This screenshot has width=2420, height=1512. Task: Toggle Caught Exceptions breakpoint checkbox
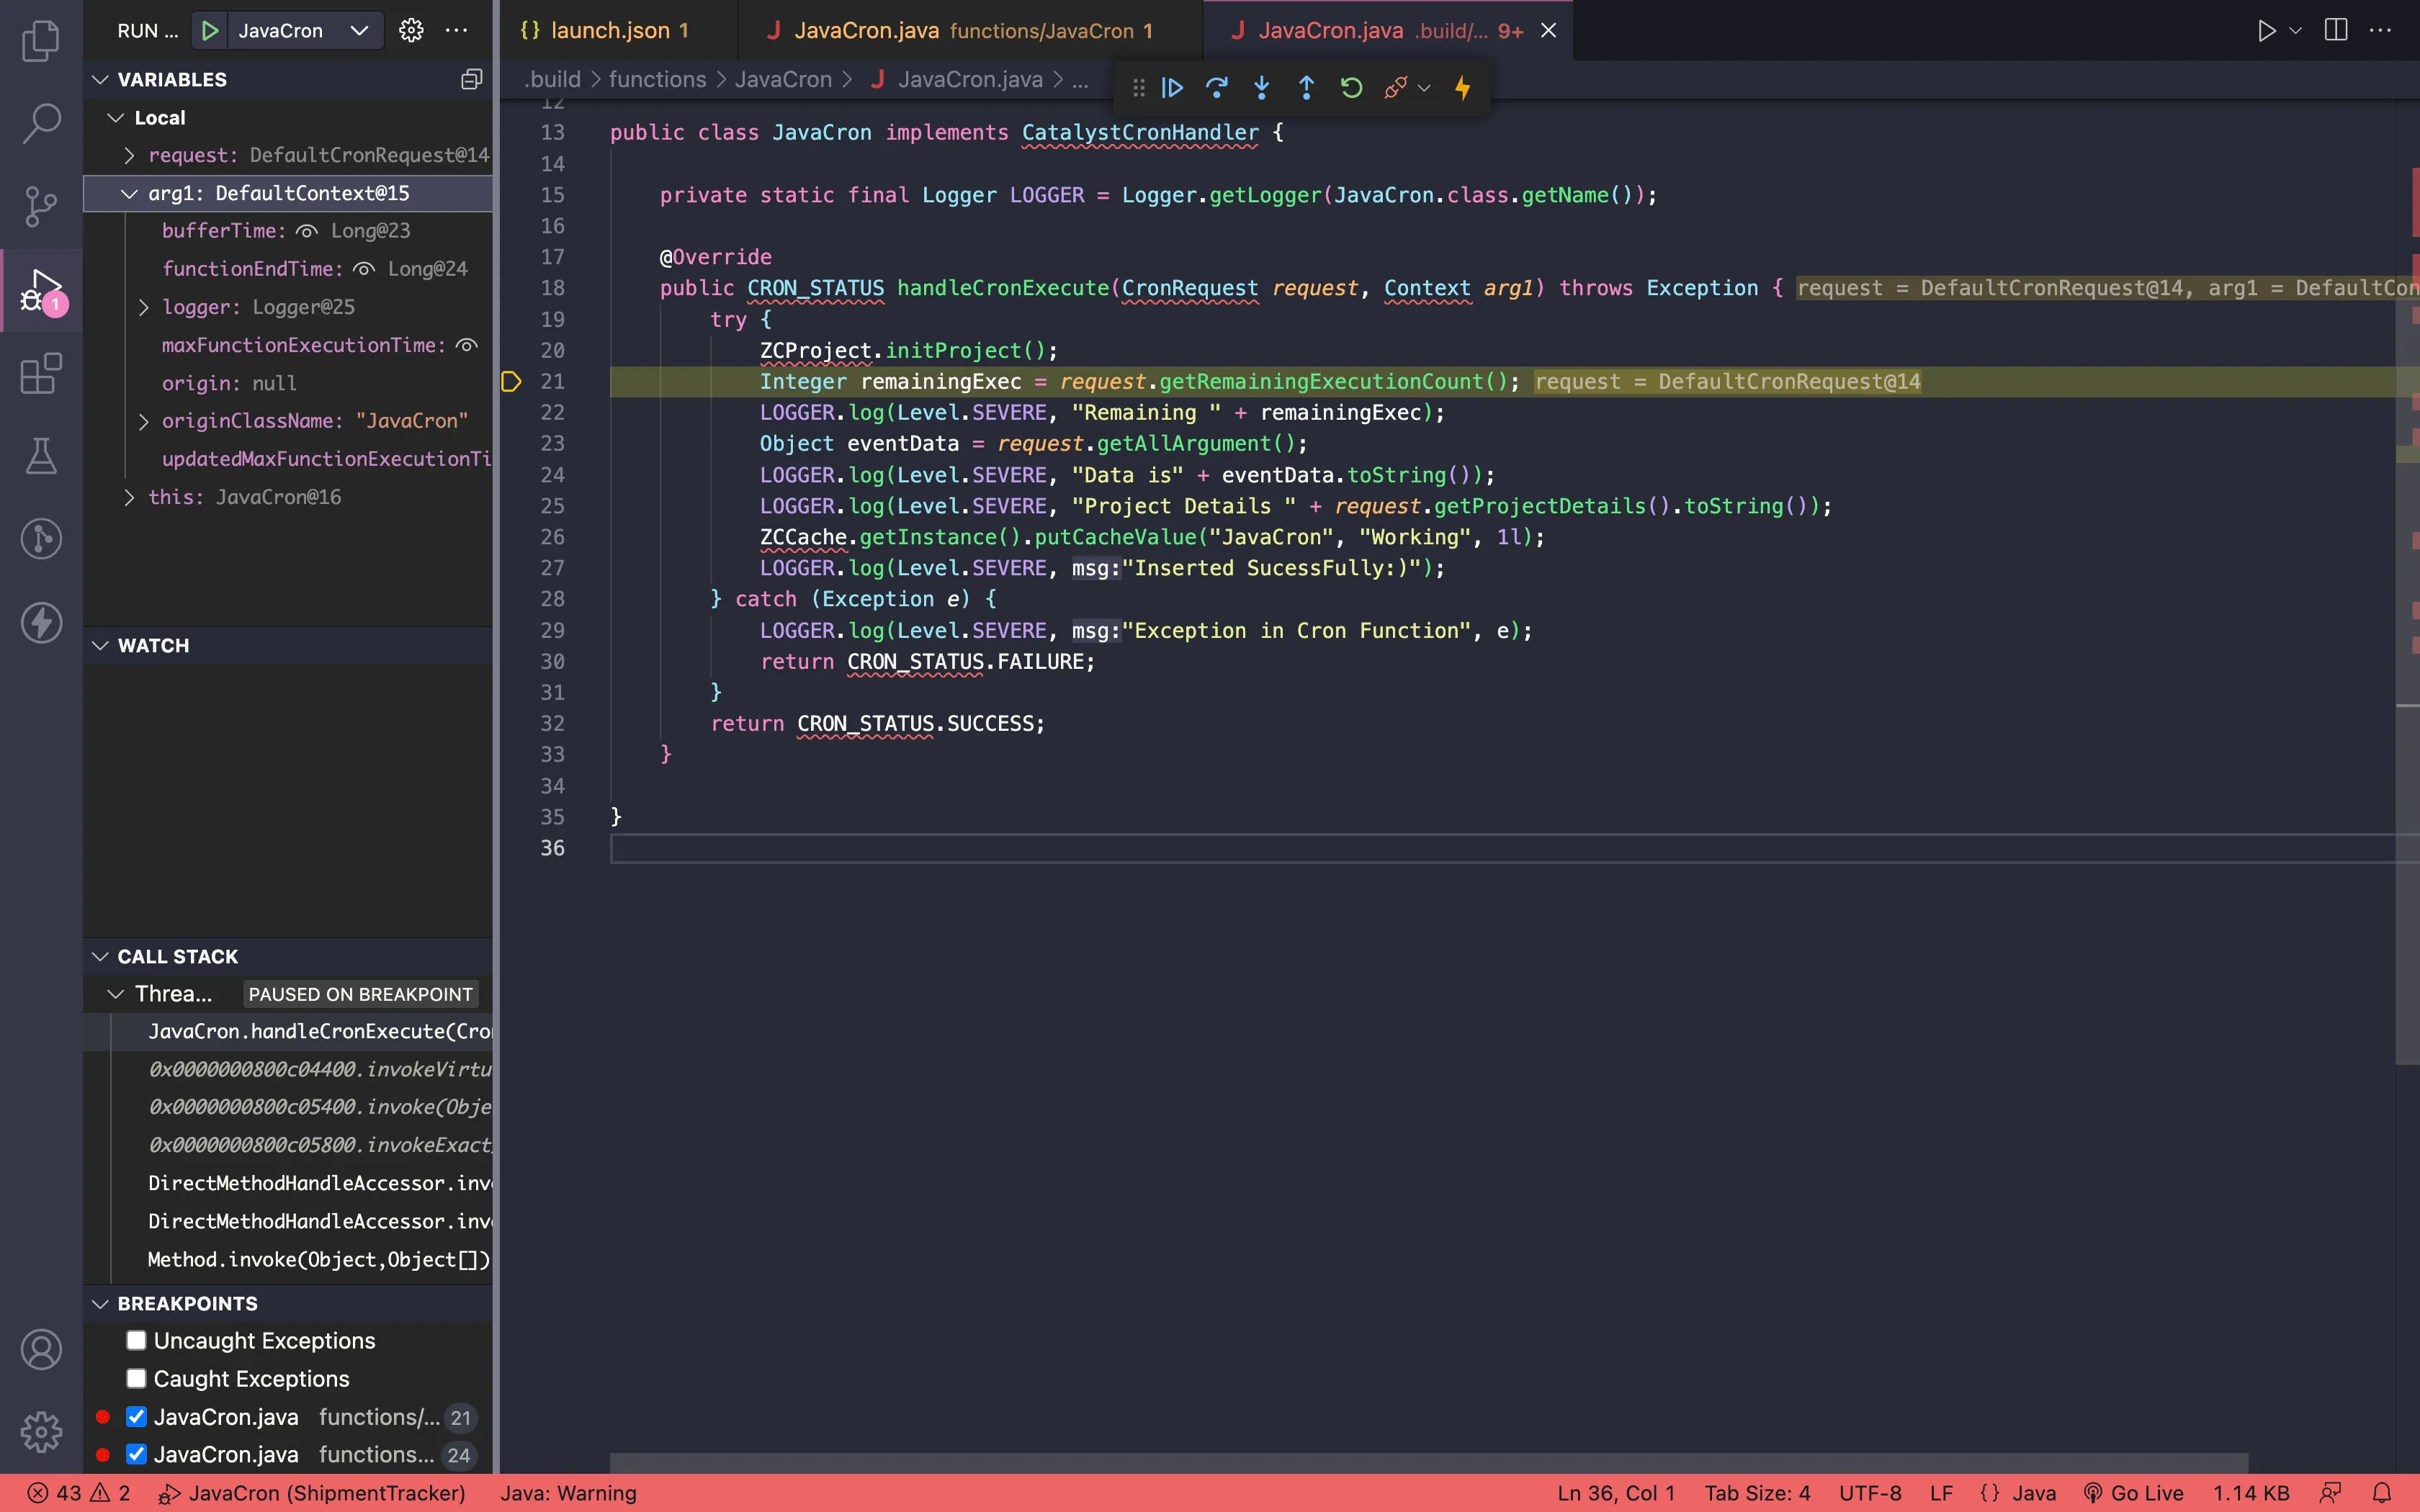tap(136, 1378)
